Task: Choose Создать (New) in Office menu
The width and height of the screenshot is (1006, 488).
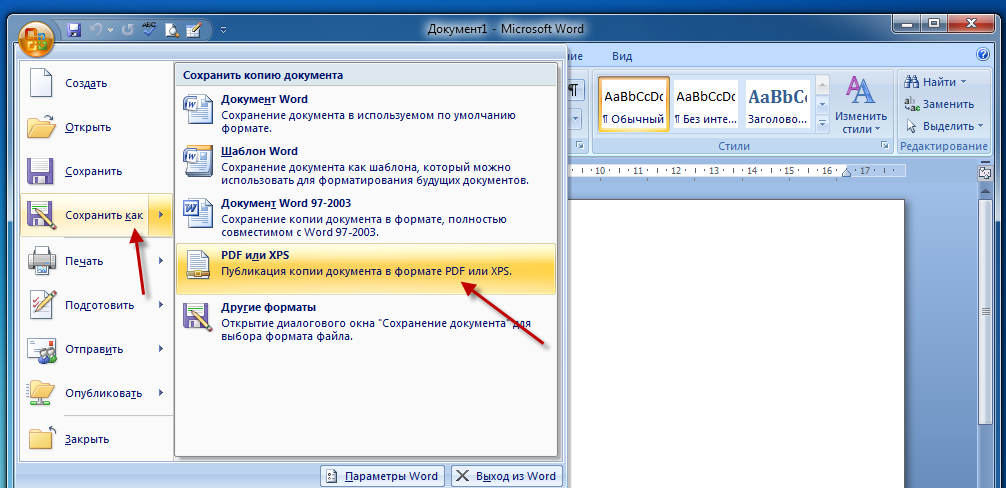Action: pyautogui.click(x=96, y=83)
